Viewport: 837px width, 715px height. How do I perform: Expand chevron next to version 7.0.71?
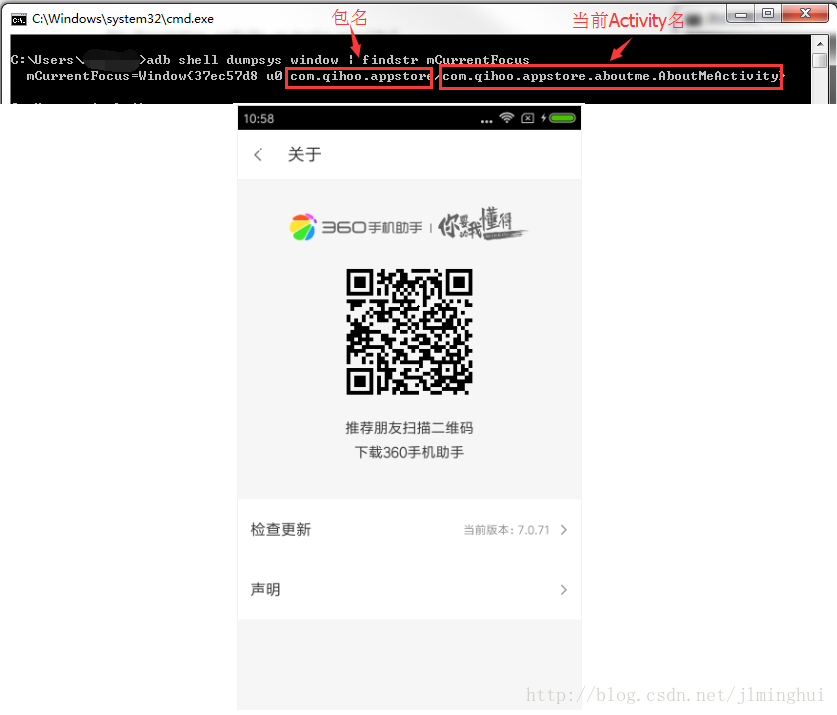(564, 530)
